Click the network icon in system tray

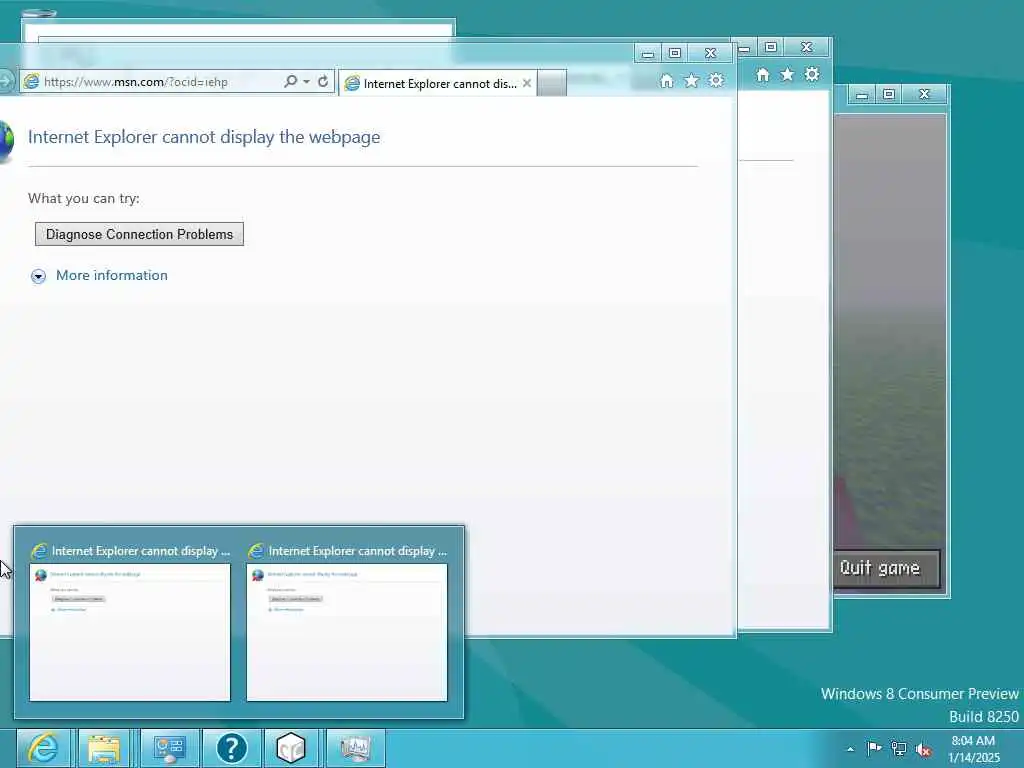pyautogui.click(x=899, y=749)
